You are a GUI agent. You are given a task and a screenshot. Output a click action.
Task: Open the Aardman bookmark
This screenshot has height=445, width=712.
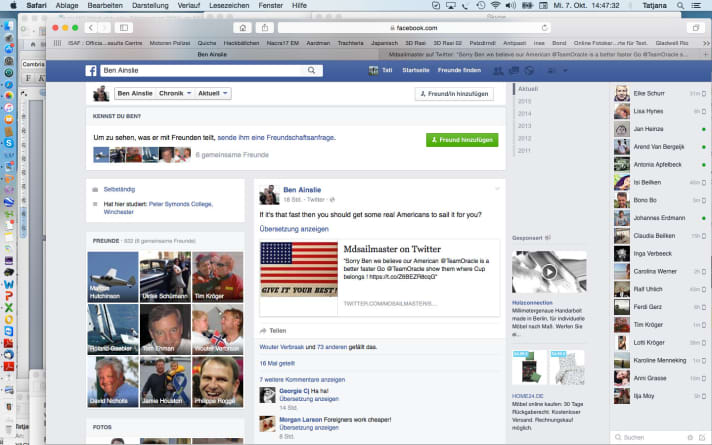pos(318,43)
